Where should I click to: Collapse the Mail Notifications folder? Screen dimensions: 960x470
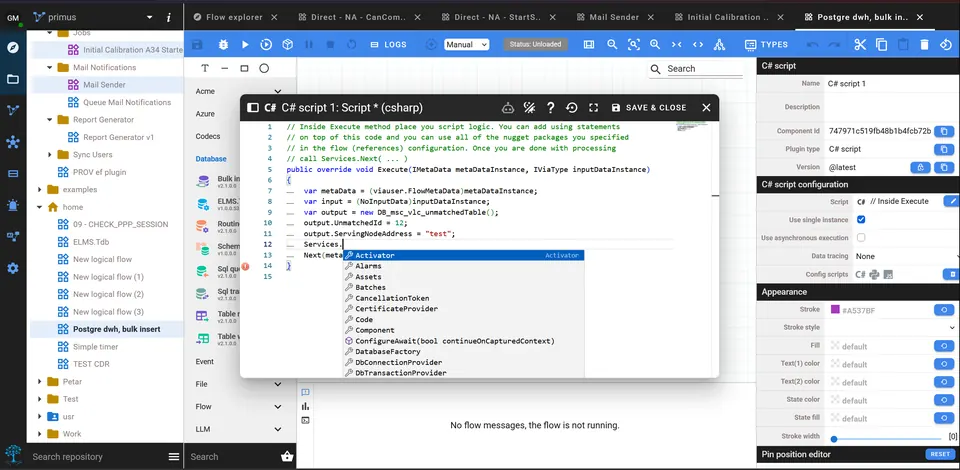point(50,67)
